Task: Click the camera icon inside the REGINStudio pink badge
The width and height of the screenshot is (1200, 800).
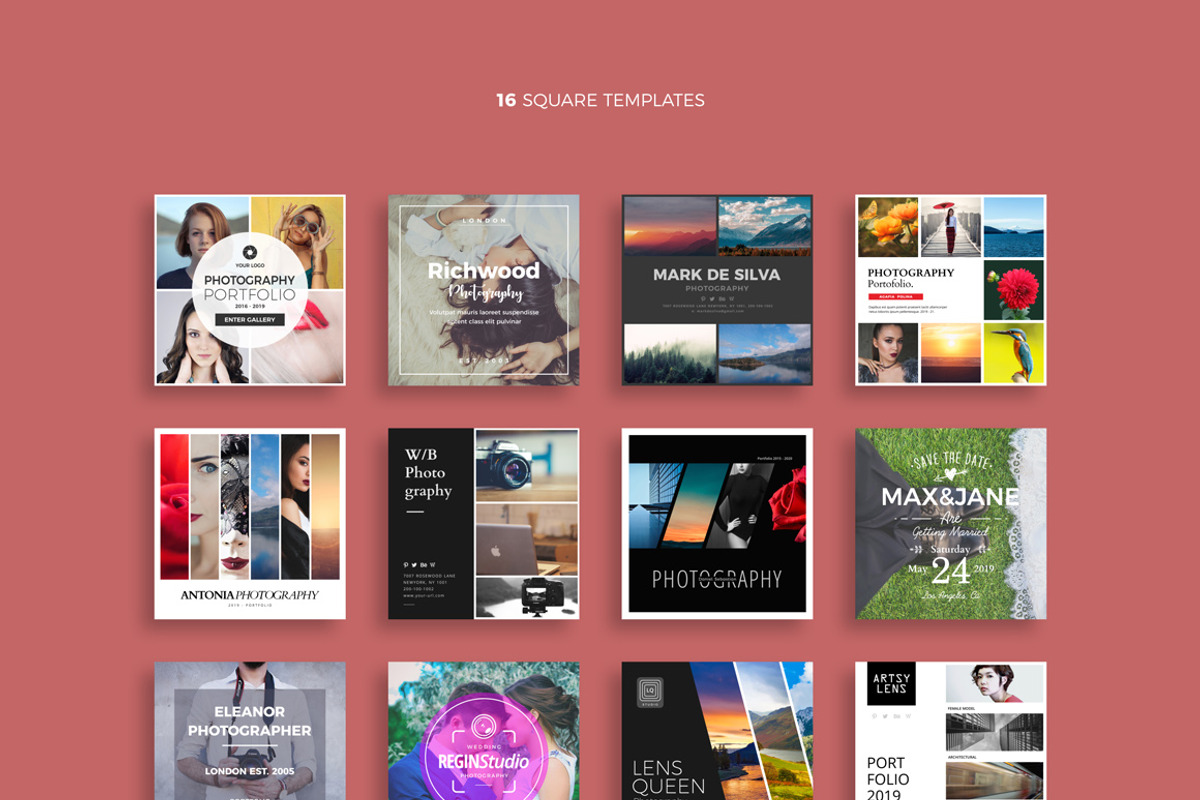Action: point(483,727)
